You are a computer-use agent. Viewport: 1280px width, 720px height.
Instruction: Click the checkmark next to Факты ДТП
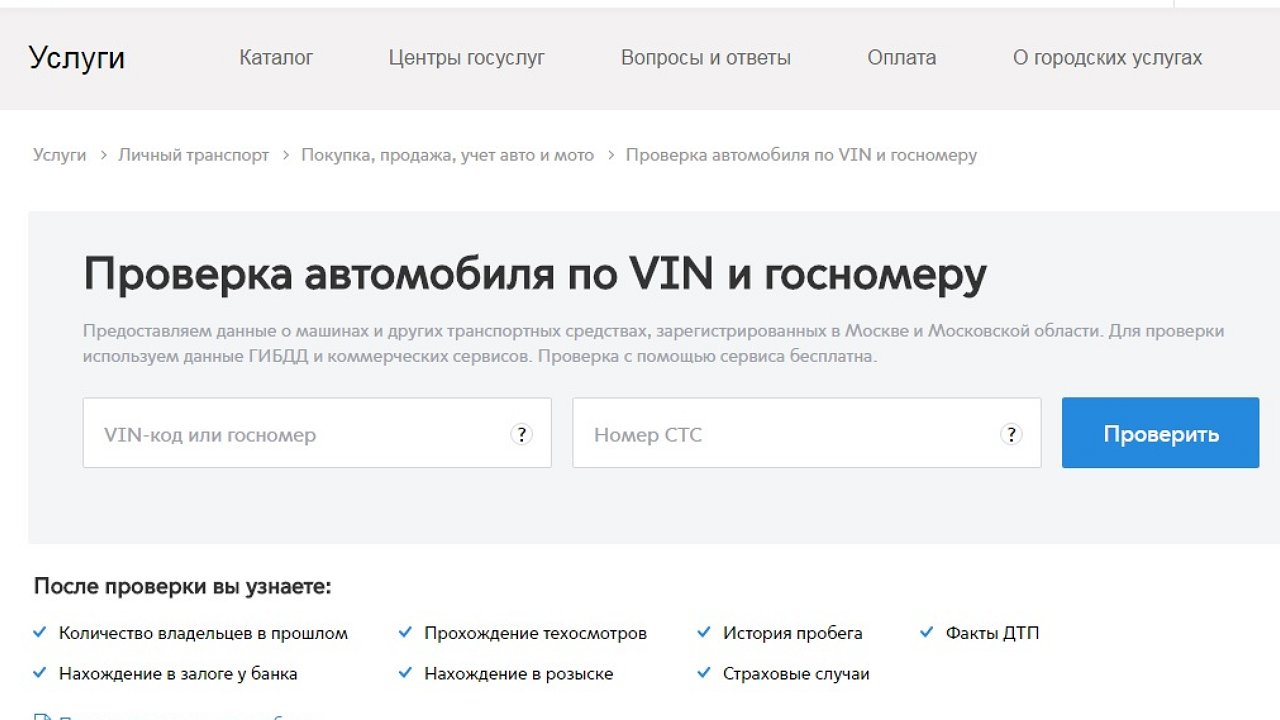[x=926, y=632]
